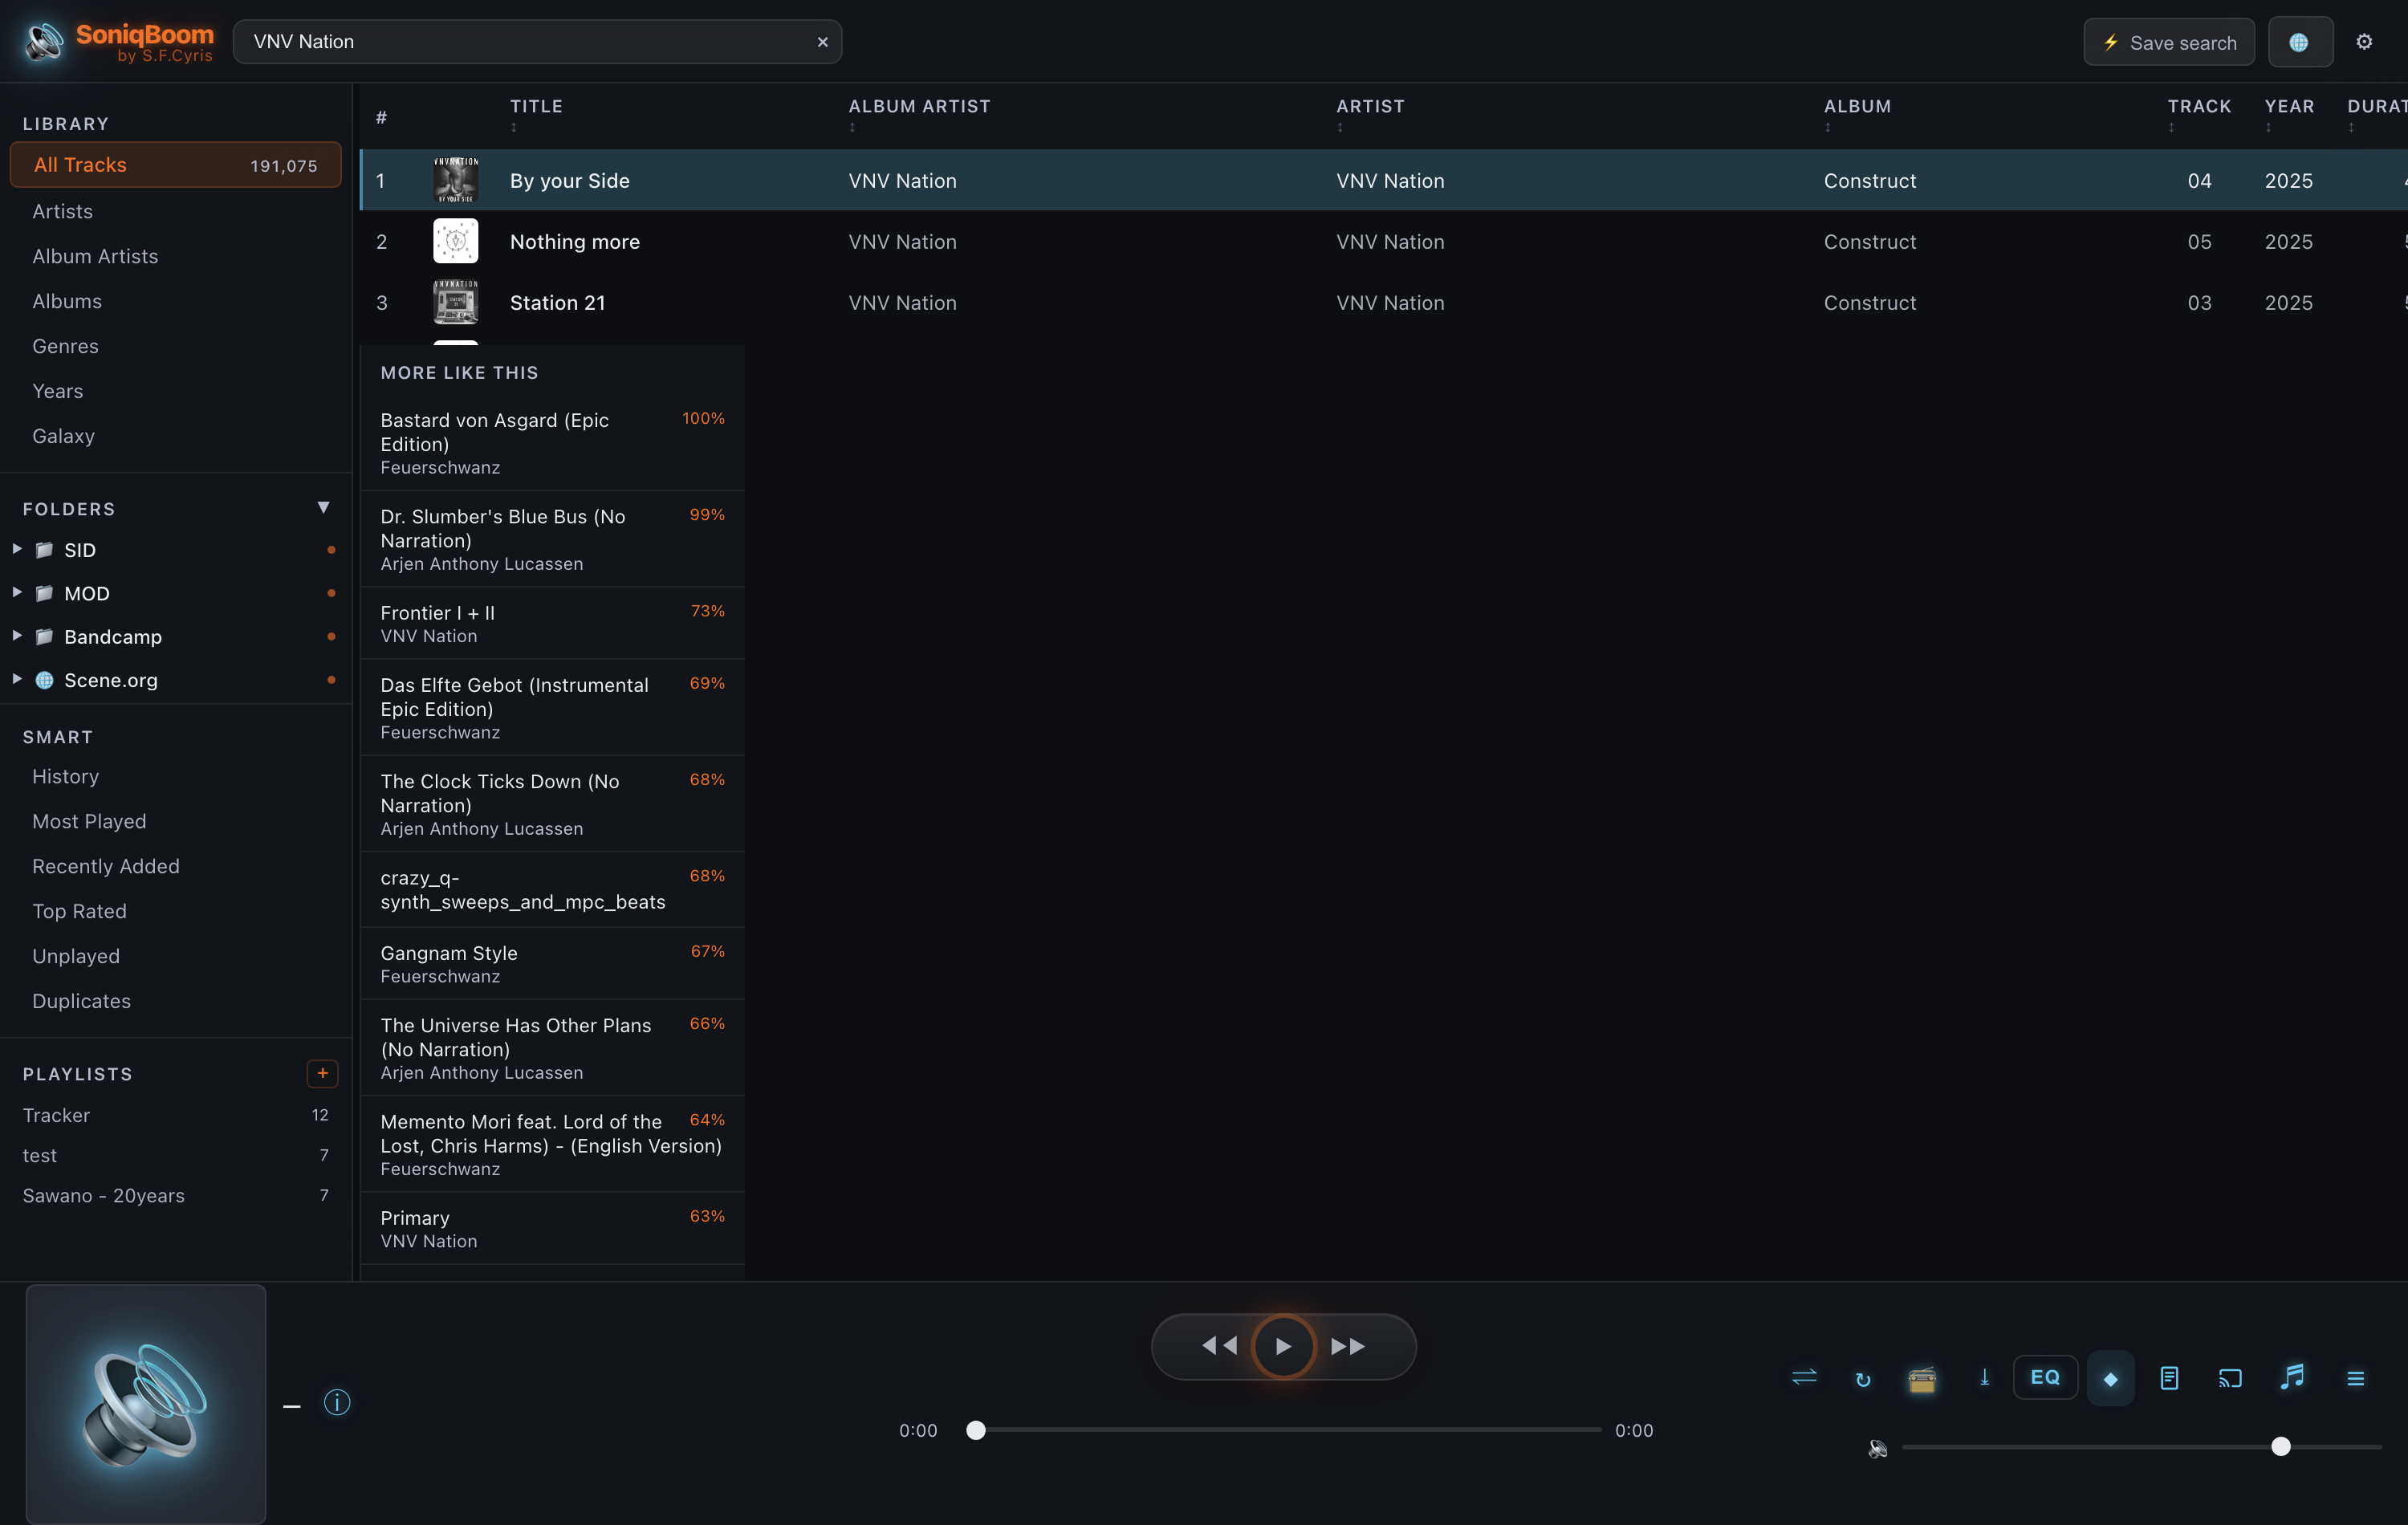Toggle shuffle playback with the crossed-arrows icon
The image size is (2408, 1525).
click(x=1804, y=1378)
